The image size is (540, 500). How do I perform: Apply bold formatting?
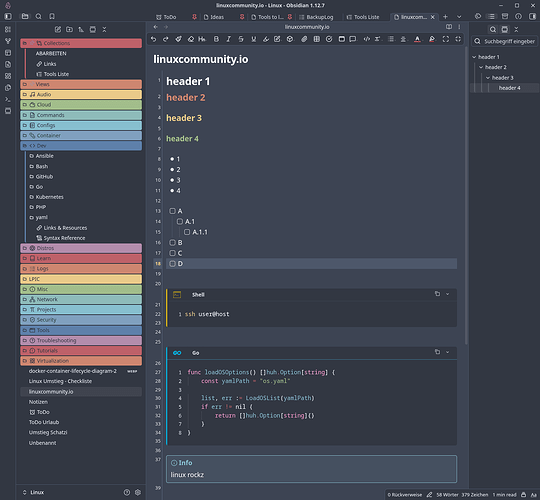coord(216,39)
